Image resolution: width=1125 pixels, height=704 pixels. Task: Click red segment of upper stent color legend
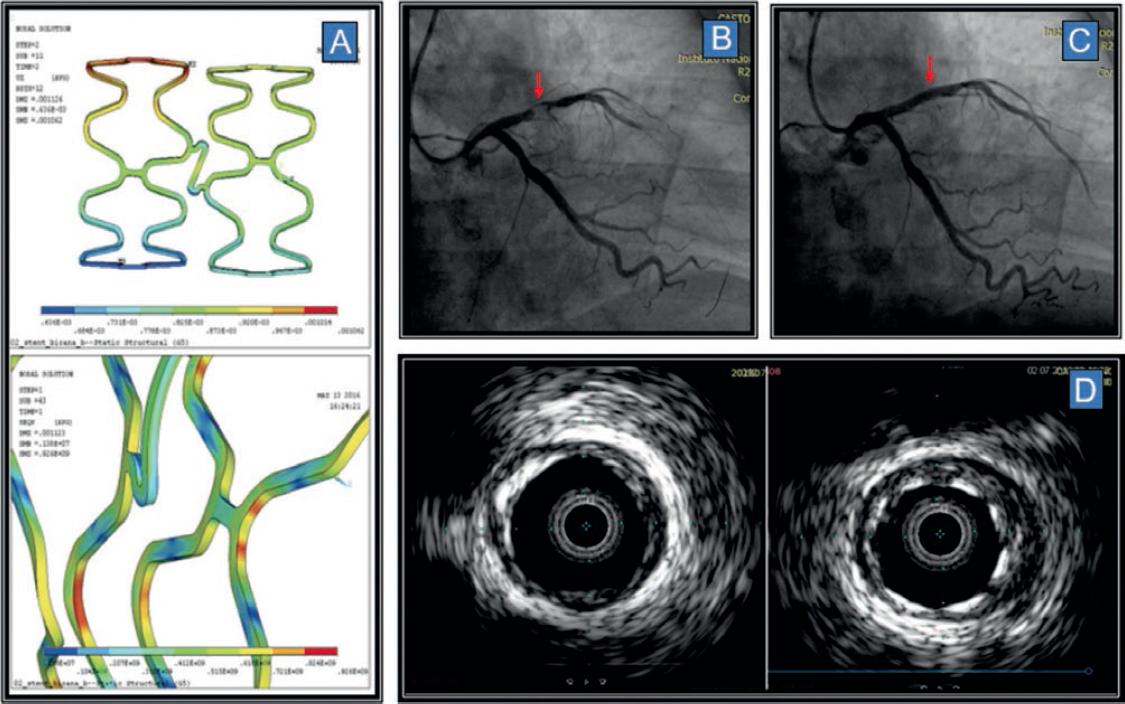(319, 311)
